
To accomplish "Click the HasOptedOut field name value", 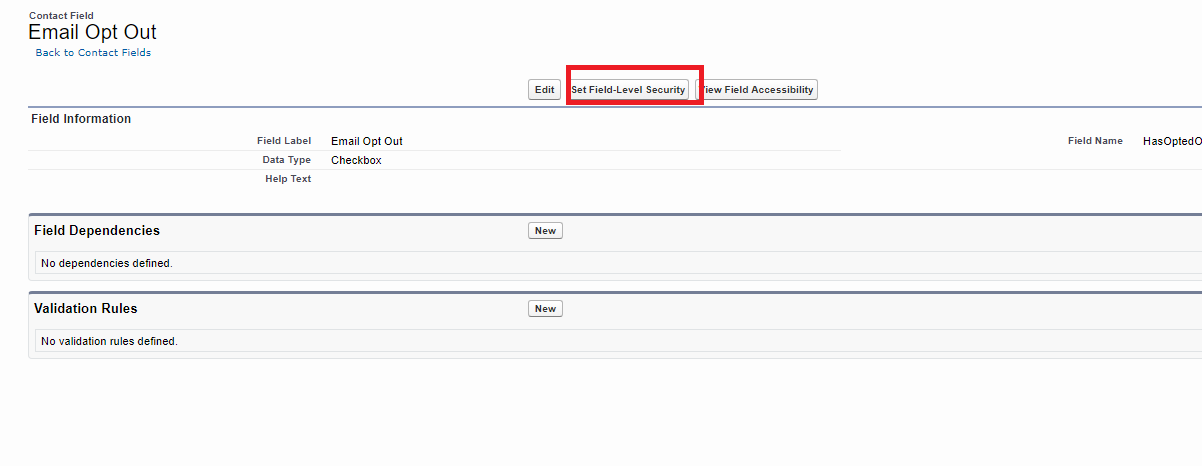I will pyautogui.click(x=1172, y=142).
